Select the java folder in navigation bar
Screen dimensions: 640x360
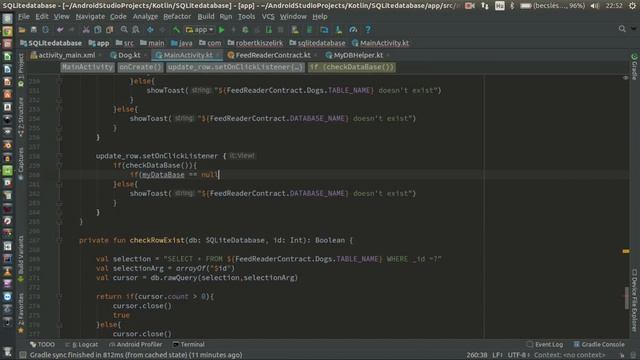point(182,43)
